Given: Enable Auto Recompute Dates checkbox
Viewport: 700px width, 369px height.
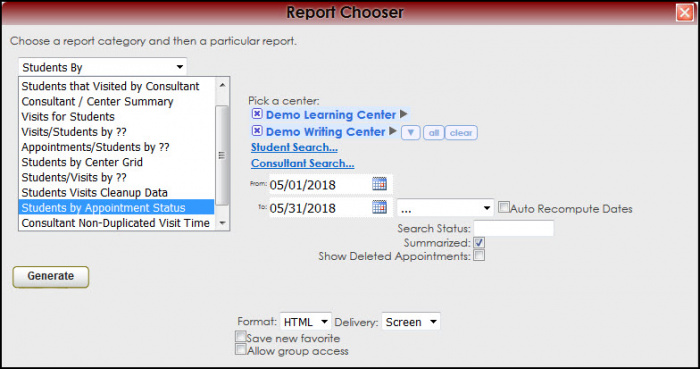Looking at the screenshot, I should coord(504,207).
